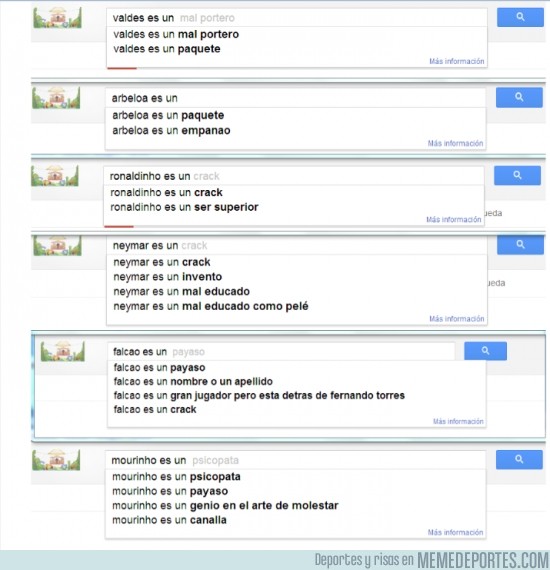Select 'falcao es un nombre o un apellido'
Screen dimensions: 550x570
[193, 381]
